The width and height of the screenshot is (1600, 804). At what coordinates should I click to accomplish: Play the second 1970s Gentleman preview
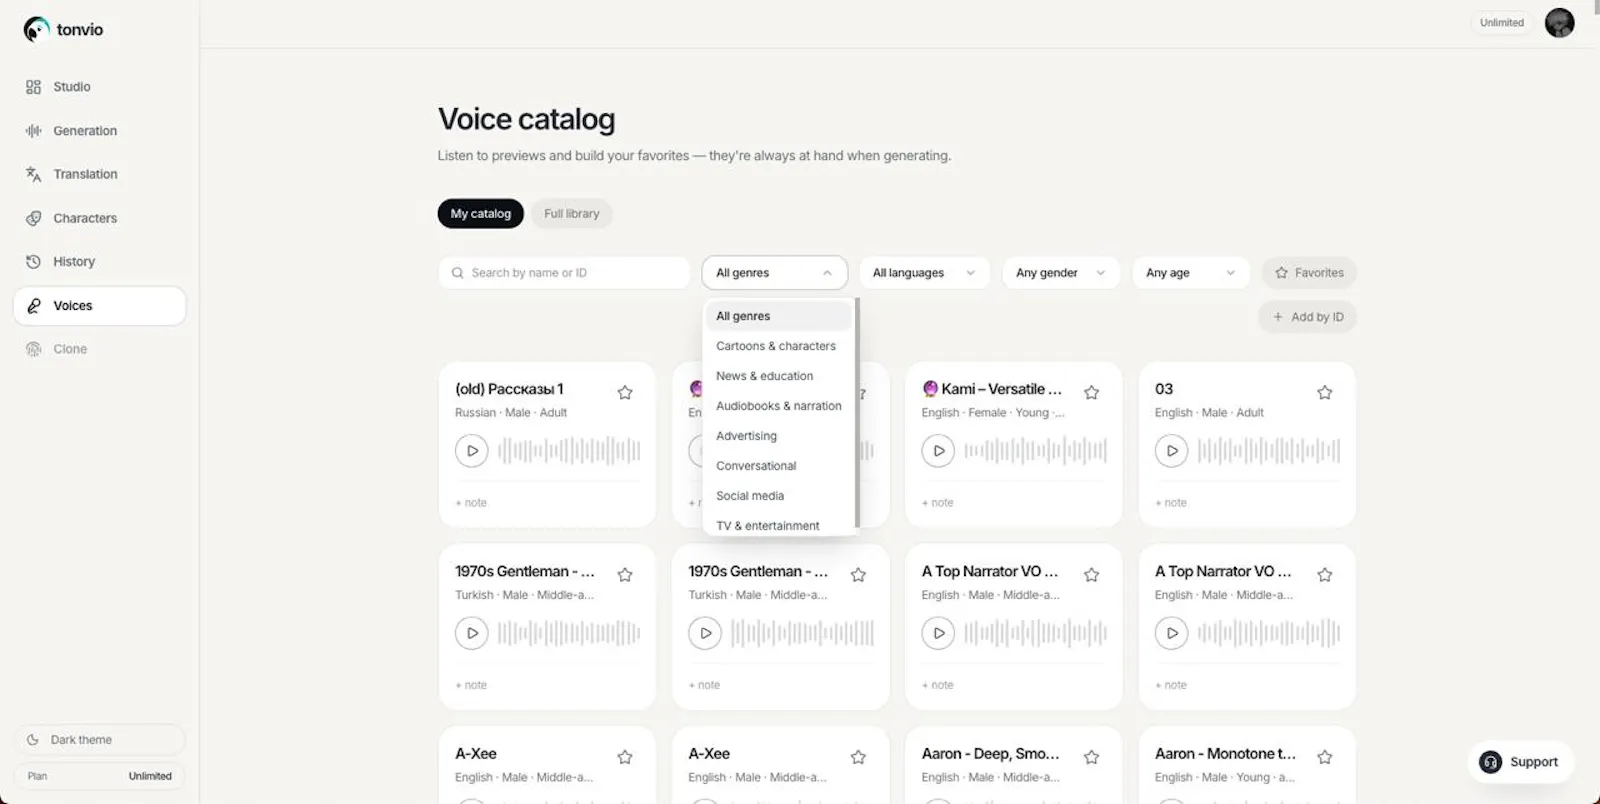tap(705, 633)
